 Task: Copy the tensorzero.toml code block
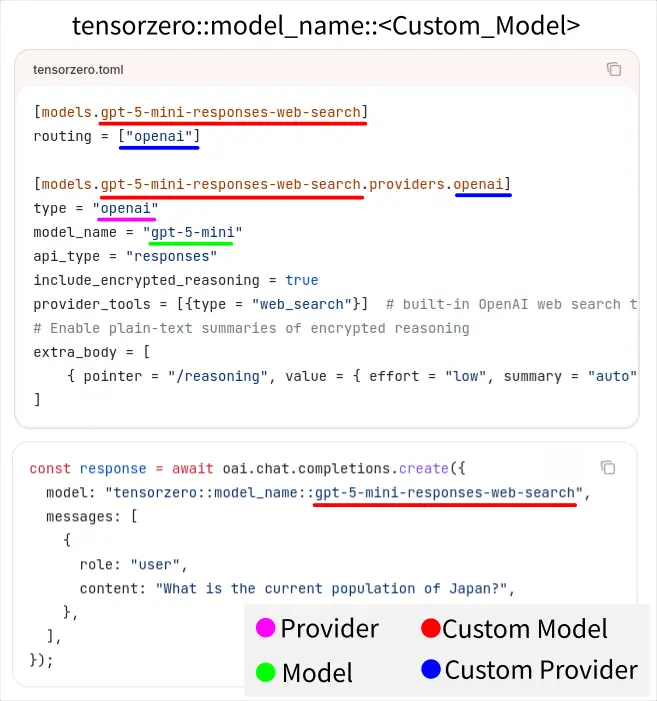tap(614, 69)
